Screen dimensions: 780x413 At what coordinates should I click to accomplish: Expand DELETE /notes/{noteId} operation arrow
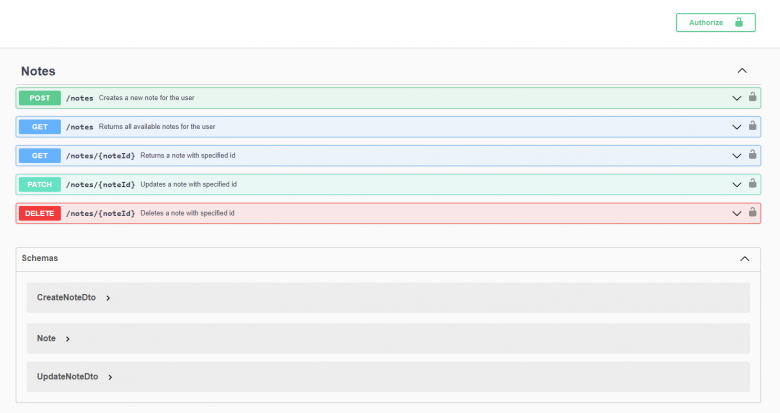pyautogui.click(x=737, y=213)
